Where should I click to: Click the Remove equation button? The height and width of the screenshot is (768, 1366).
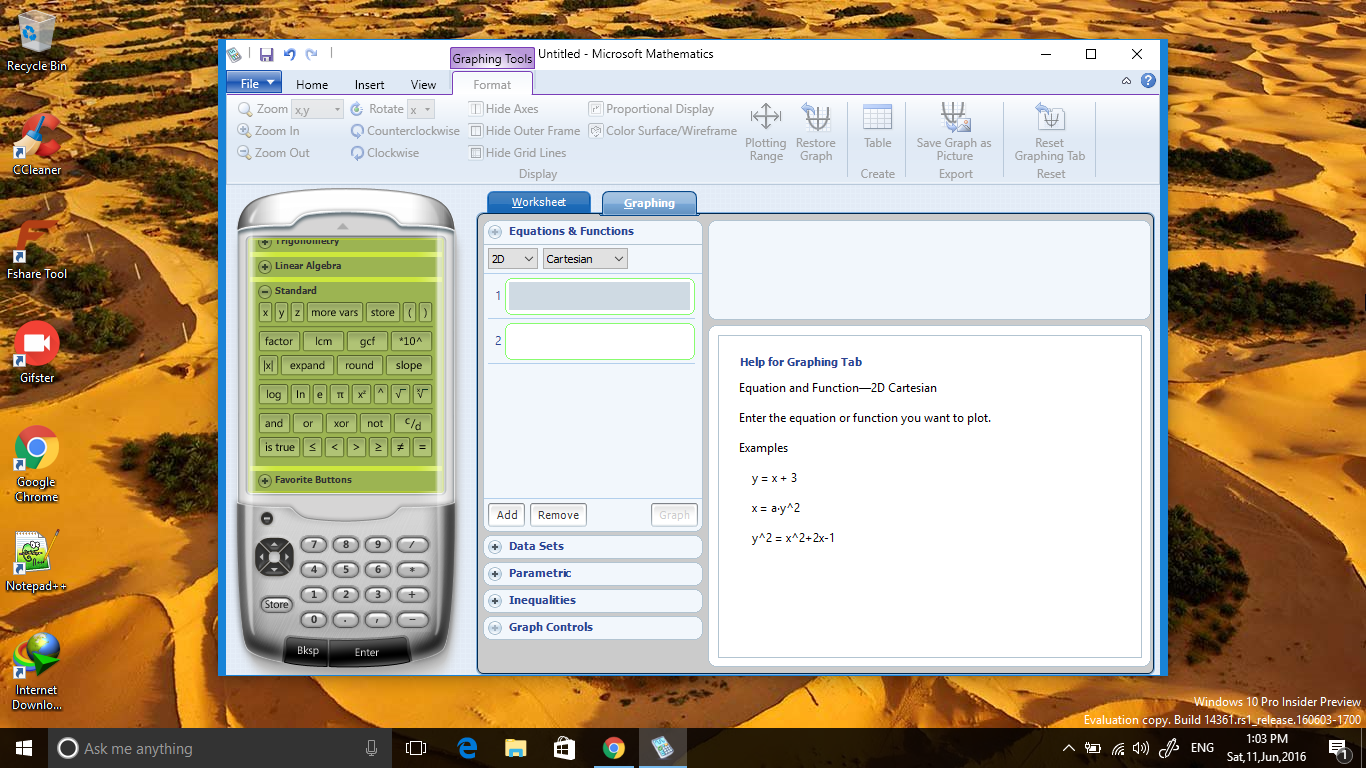pos(558,515)
